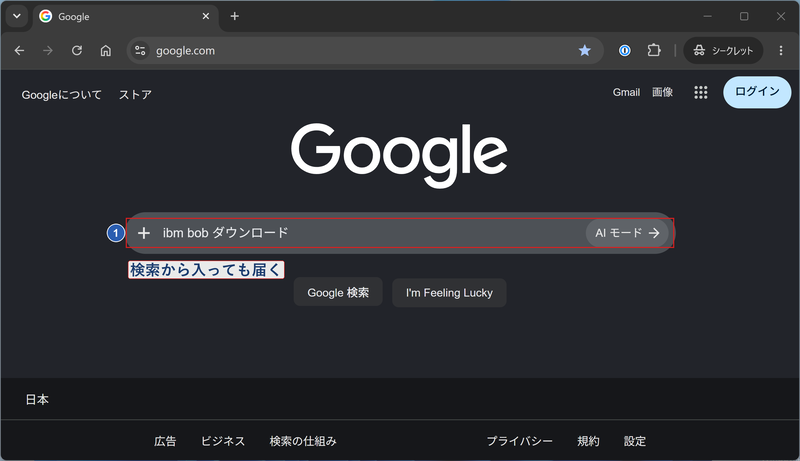
Task: Open the プライバシー footer link
Action: (x=519, y=441)
